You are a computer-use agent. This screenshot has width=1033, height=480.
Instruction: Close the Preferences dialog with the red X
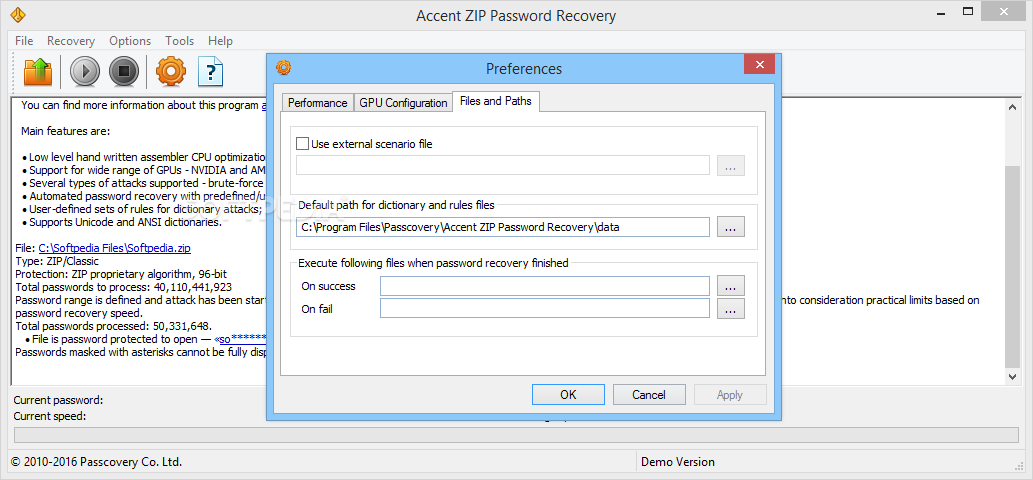759,65
